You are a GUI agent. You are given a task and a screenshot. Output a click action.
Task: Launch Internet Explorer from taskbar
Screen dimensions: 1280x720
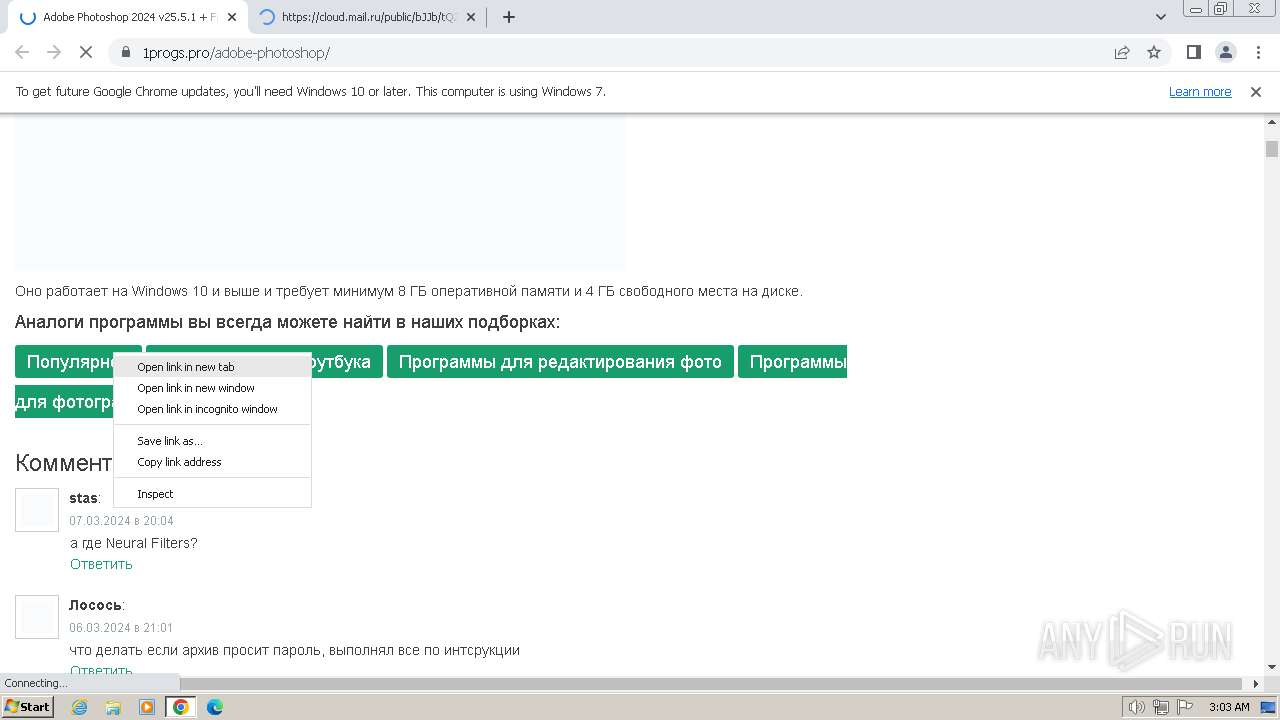tap(80, 707)
